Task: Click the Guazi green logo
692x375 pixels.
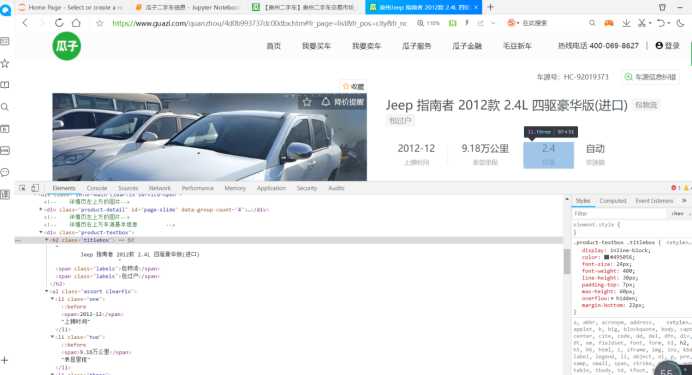Action: [67, 45]
